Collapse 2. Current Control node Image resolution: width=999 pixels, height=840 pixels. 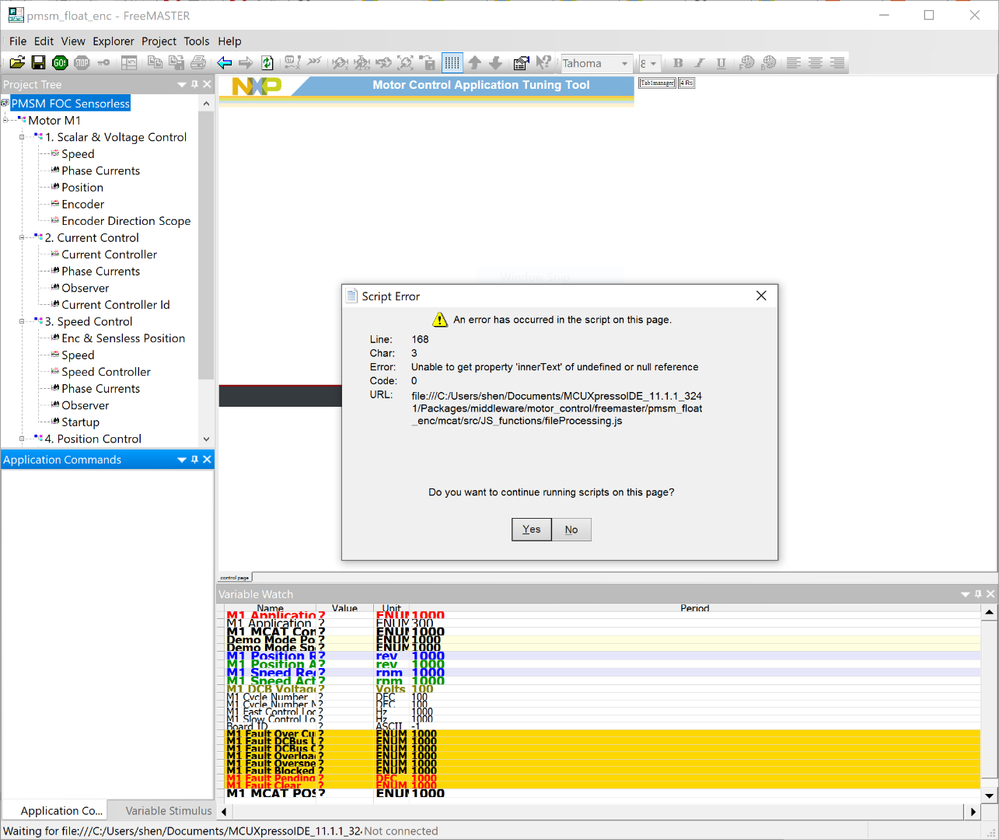(22, 237)
